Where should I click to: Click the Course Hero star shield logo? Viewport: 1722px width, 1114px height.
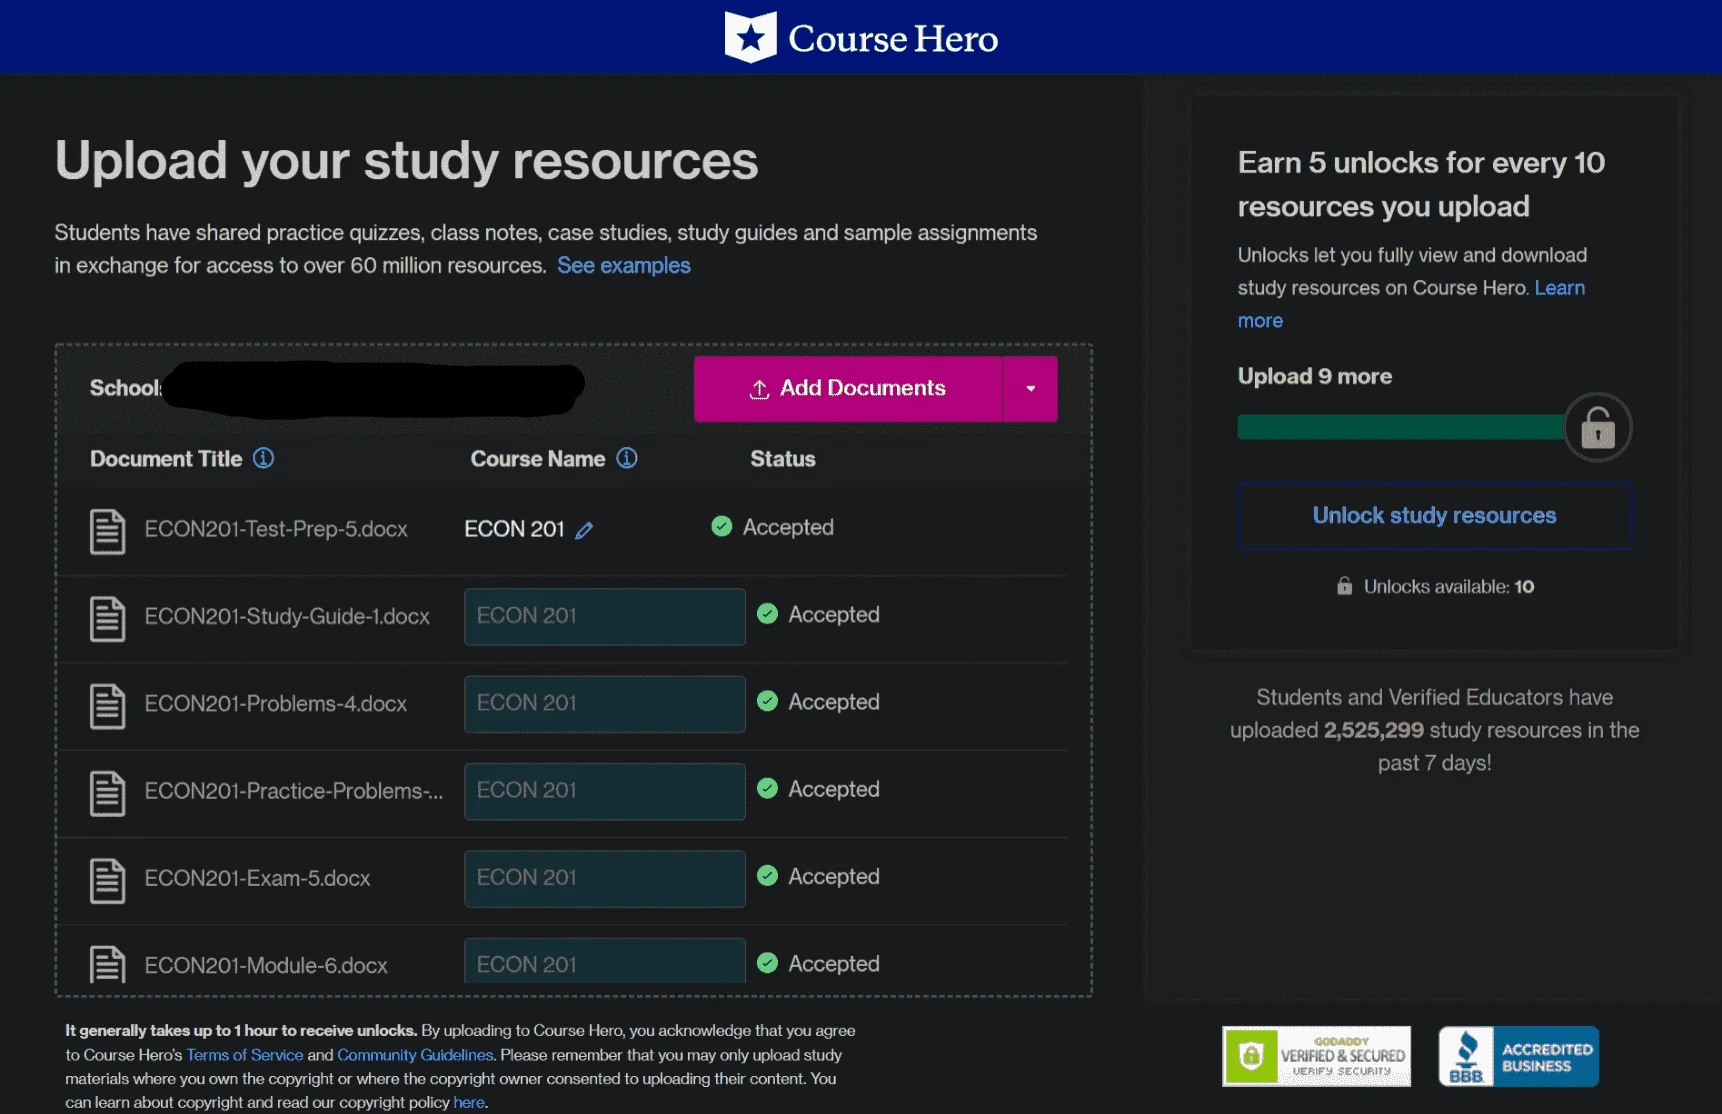(750, 37)
